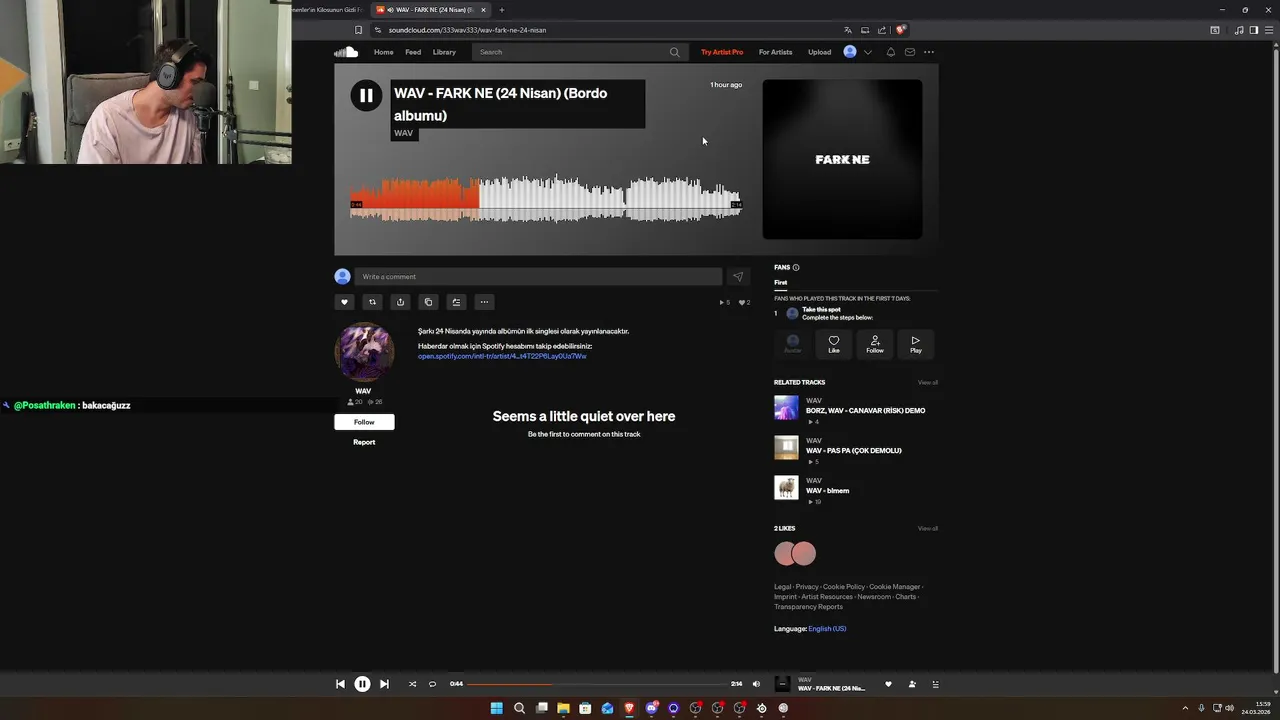Repost the track with the repost icon
Screen dimensions: 1280x720
[x=372, y=302]
